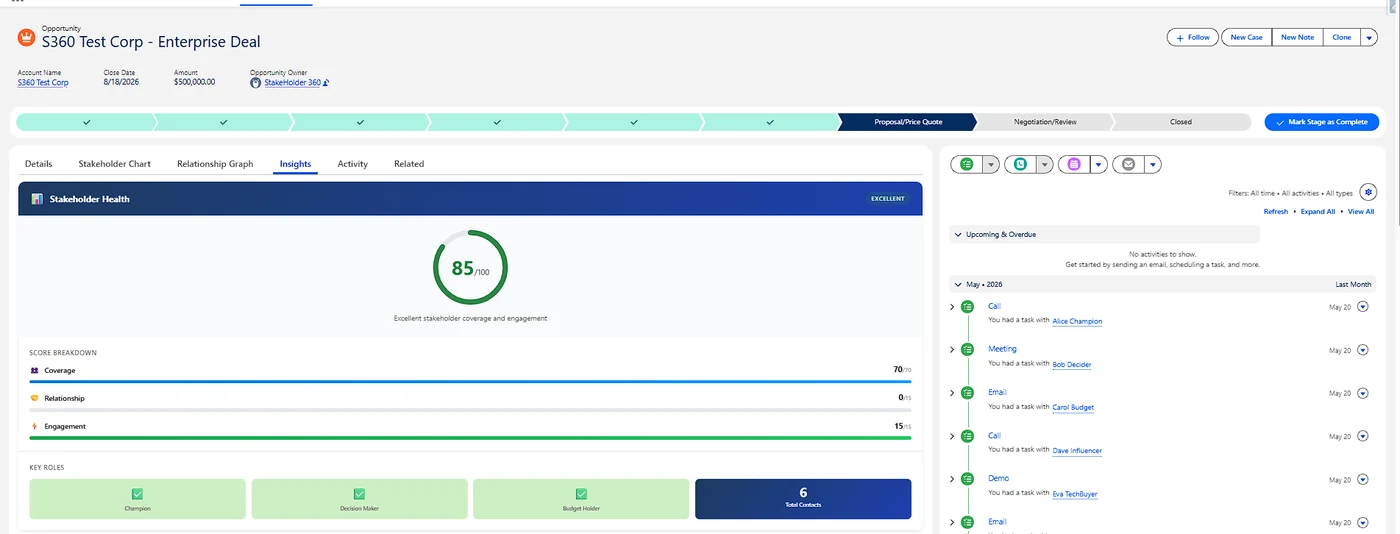Screen dimensions: 1400x534
Task: Click Mark Stage as Complete button
Action: 1322,122
